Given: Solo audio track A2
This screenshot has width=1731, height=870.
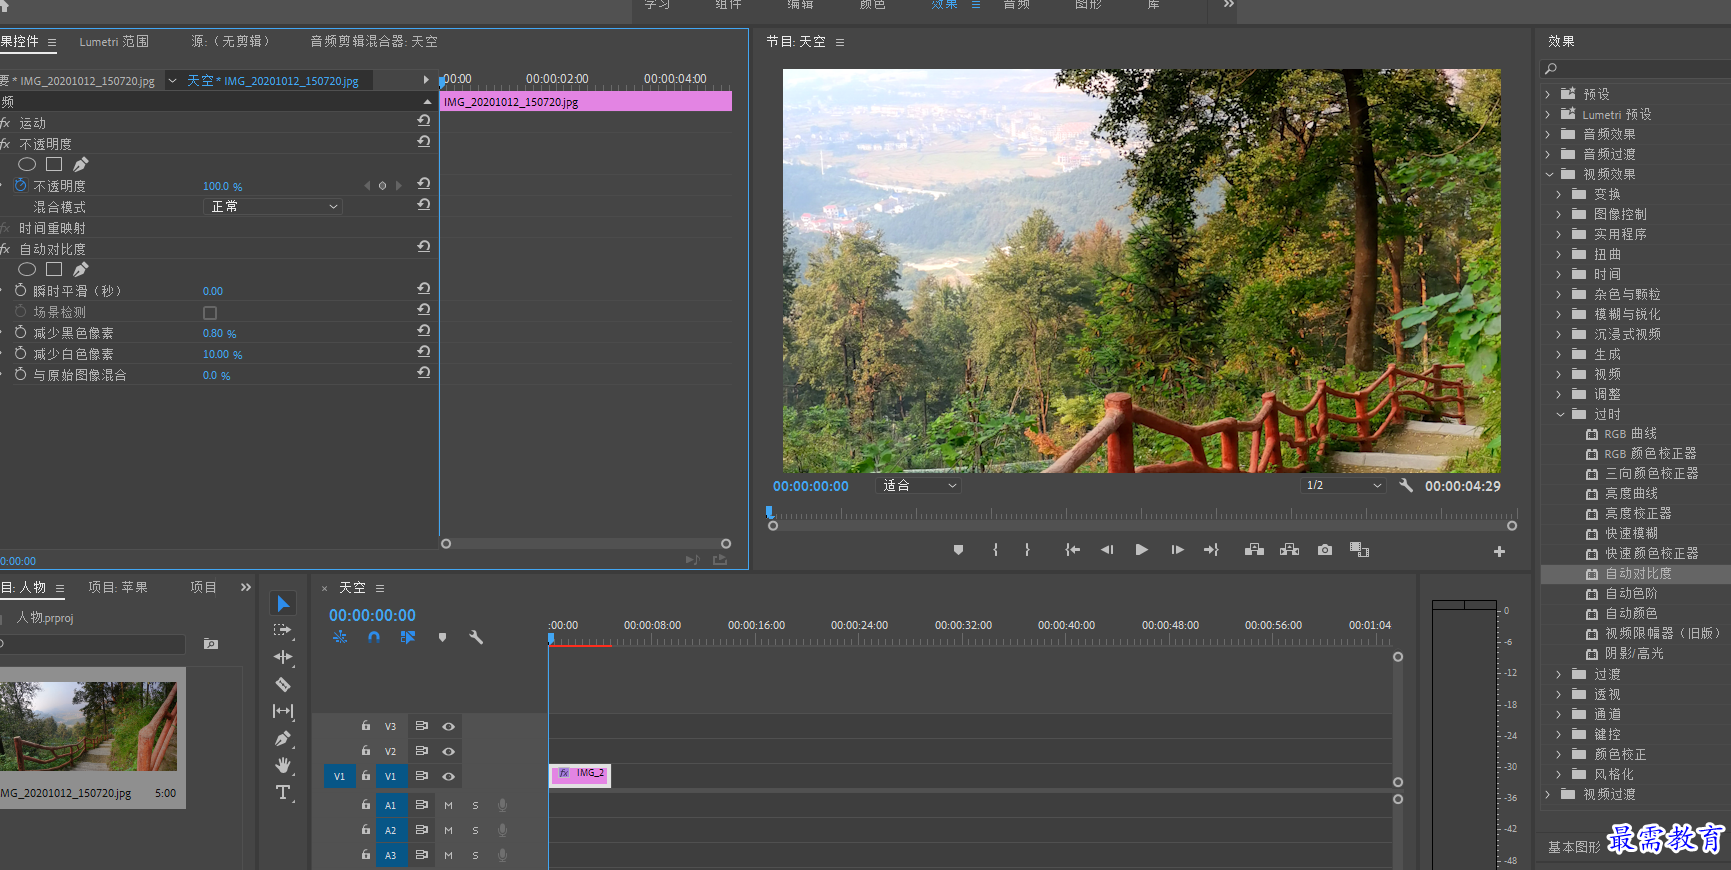Looking at the screenshot, I should click(475, 830).
